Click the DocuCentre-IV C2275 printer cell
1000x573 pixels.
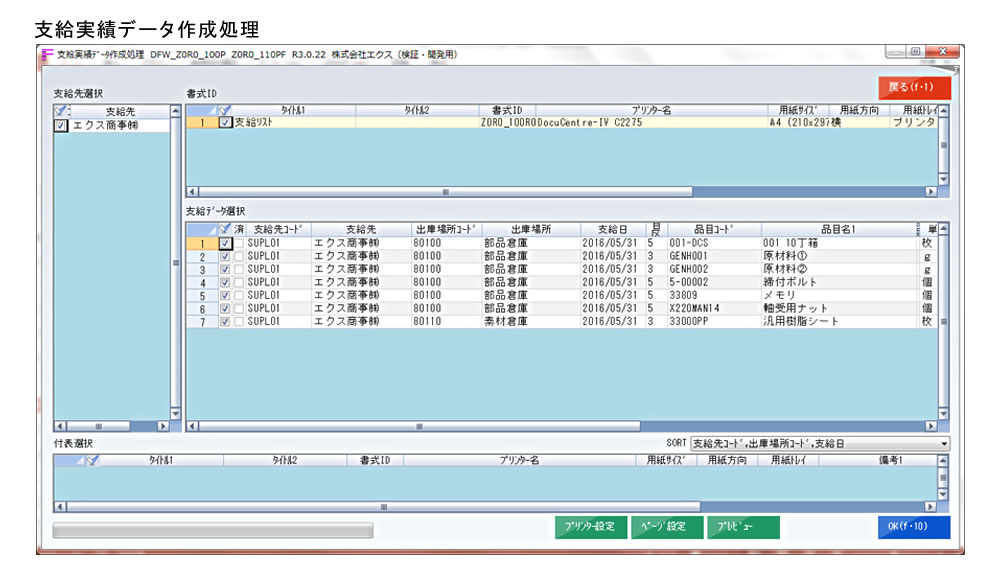pos(651,122)
